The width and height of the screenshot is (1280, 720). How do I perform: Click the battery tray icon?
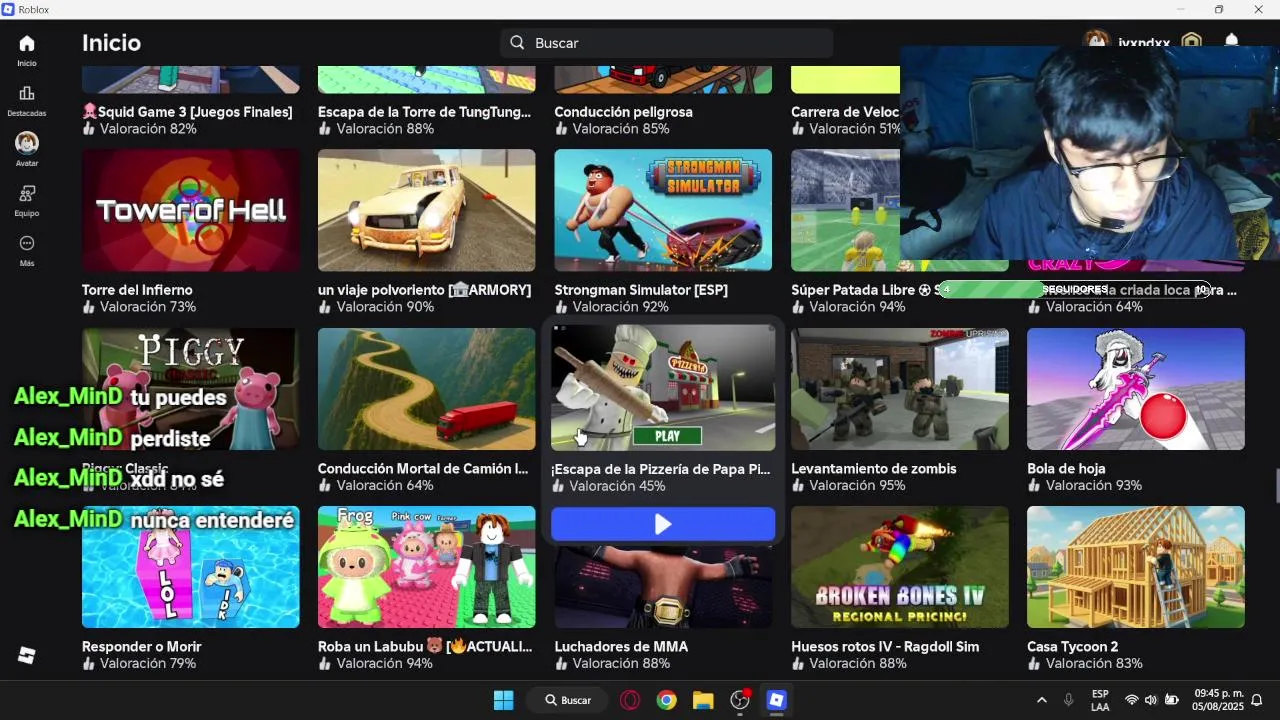point(1172,700)
